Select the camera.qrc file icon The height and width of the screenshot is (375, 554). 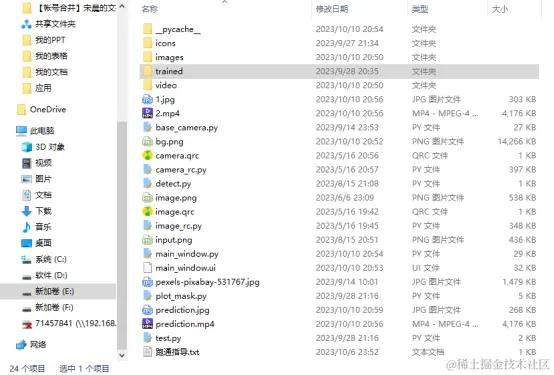tap(147, 156)
